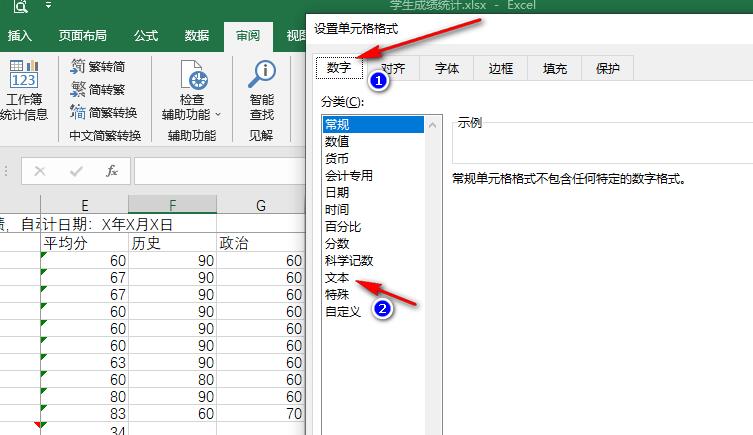Click 平均分 cell with value 63
This screenshot has height=435, width=753.
(x=85, y=362)
